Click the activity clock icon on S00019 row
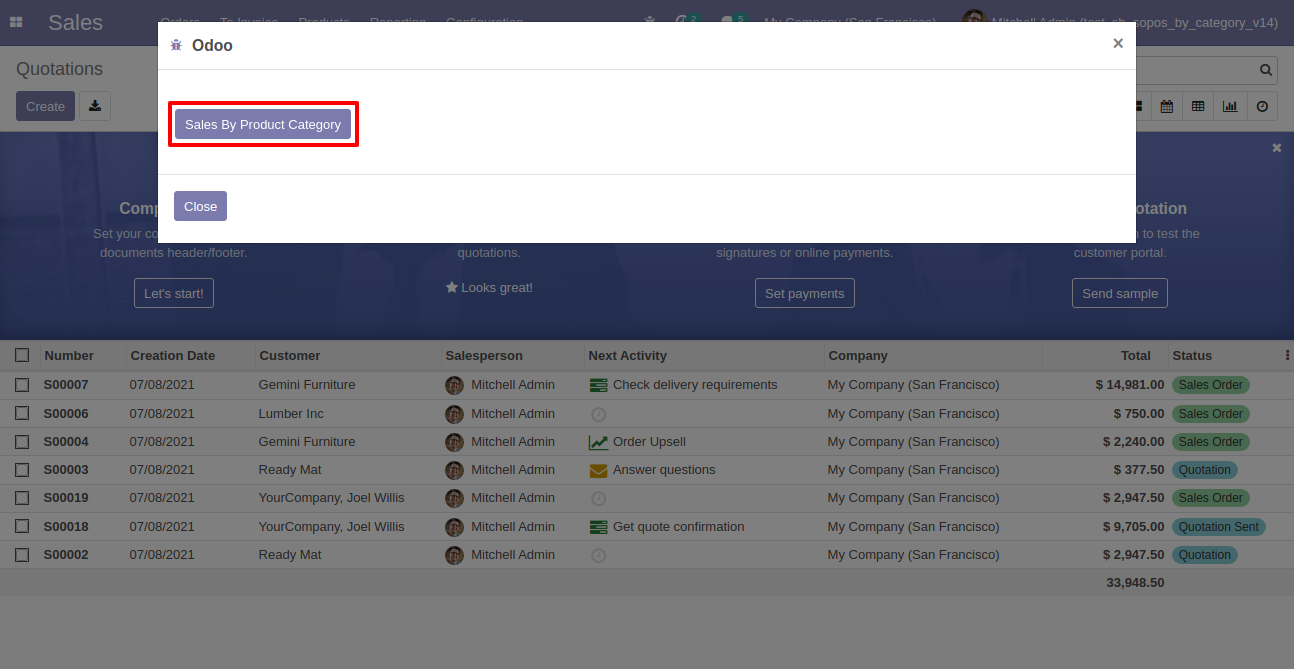 pyautogui.click(x=598, y=498)
